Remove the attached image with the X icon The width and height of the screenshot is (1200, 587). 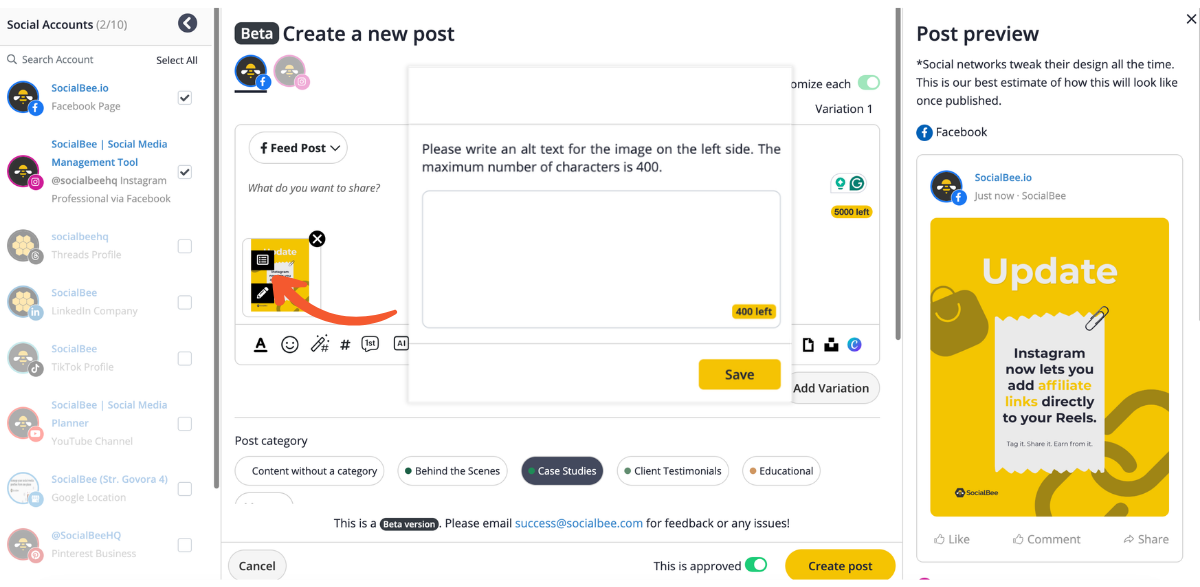click(x=317, y=238)
